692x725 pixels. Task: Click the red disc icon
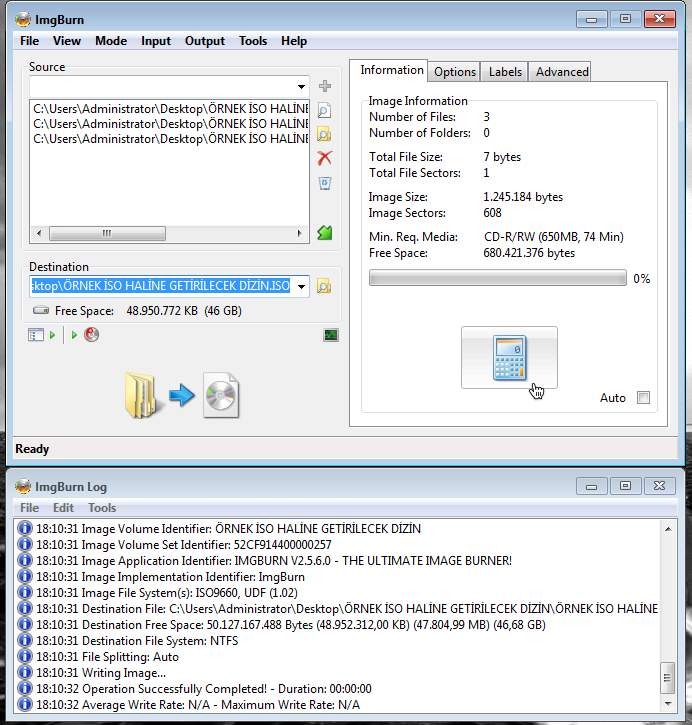pyautogui.click(x=92, y=334)
